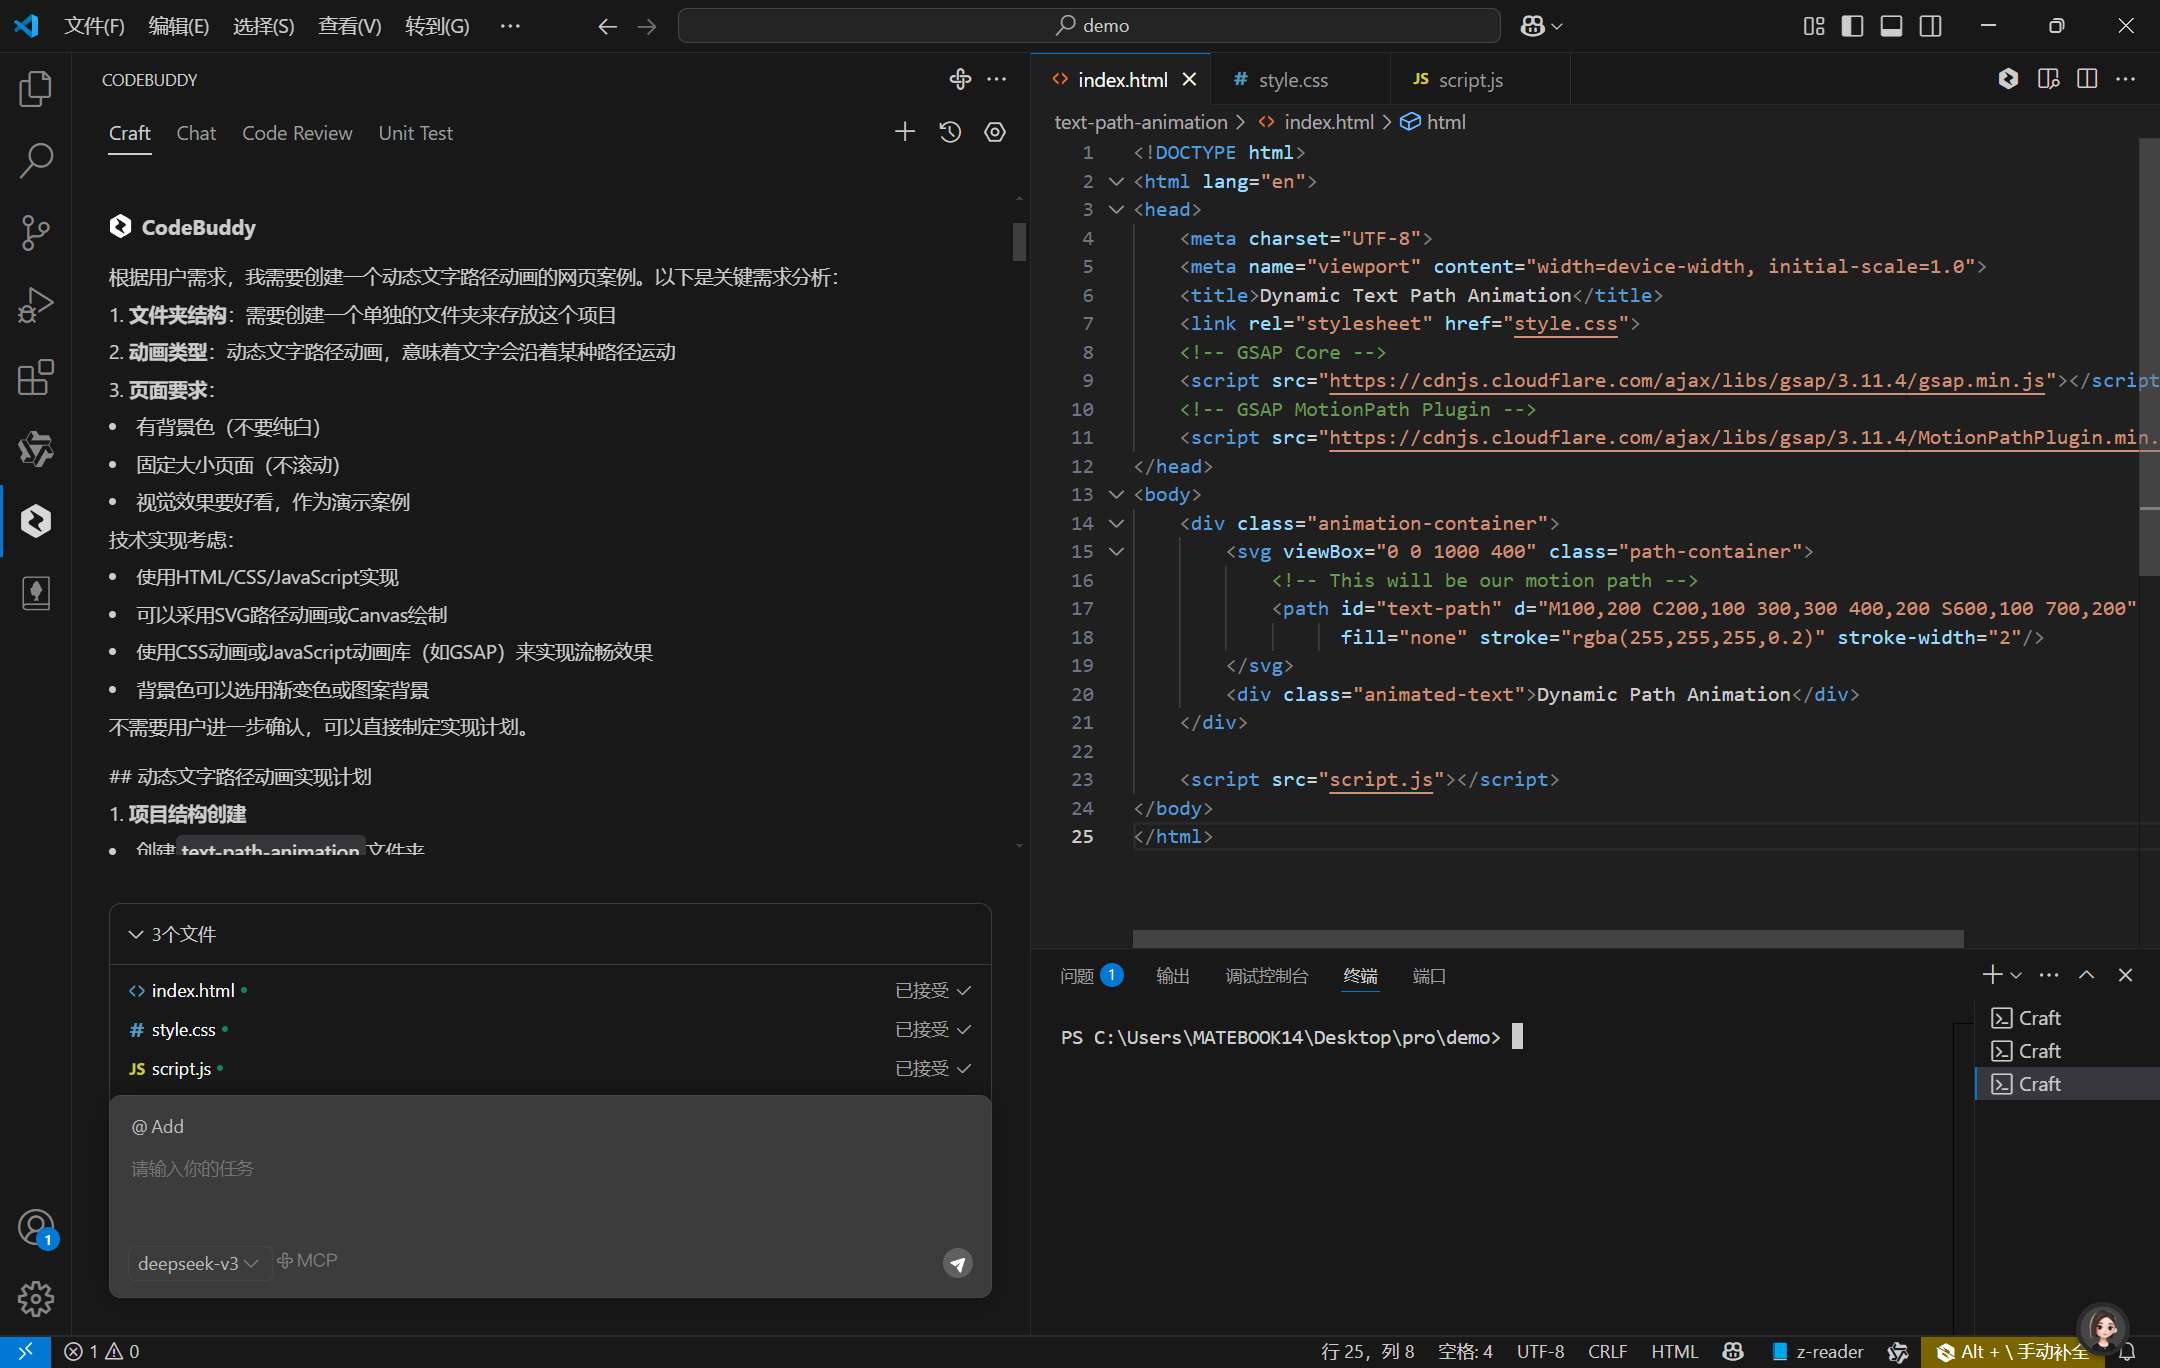The width and height of the screenshot is (2160, 1368).
Task: Toggle the secondary sidebar layout button
Action: point(1930,26)
